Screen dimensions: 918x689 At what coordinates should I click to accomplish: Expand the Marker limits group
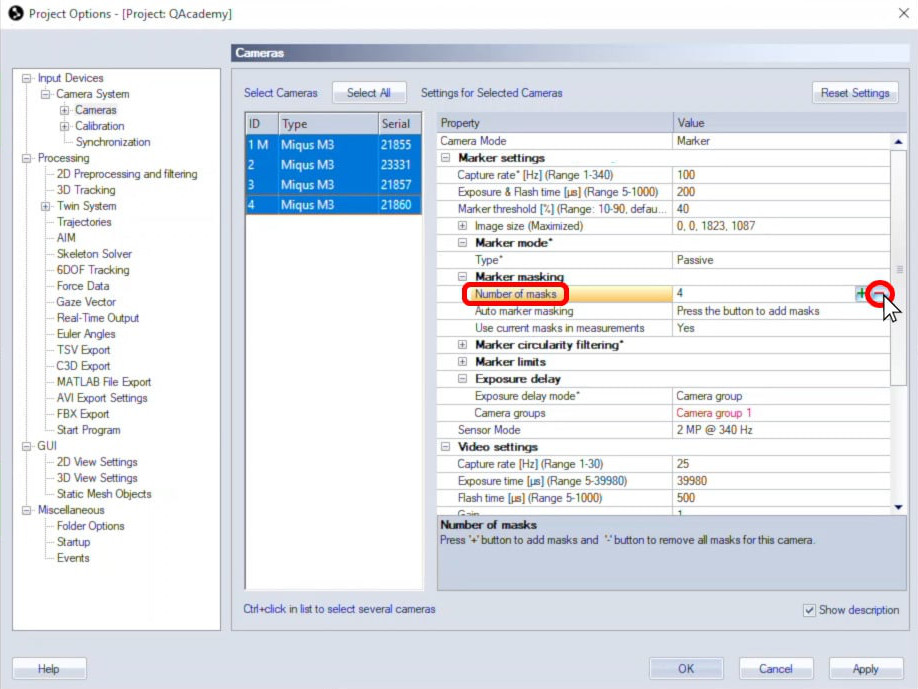463,362
